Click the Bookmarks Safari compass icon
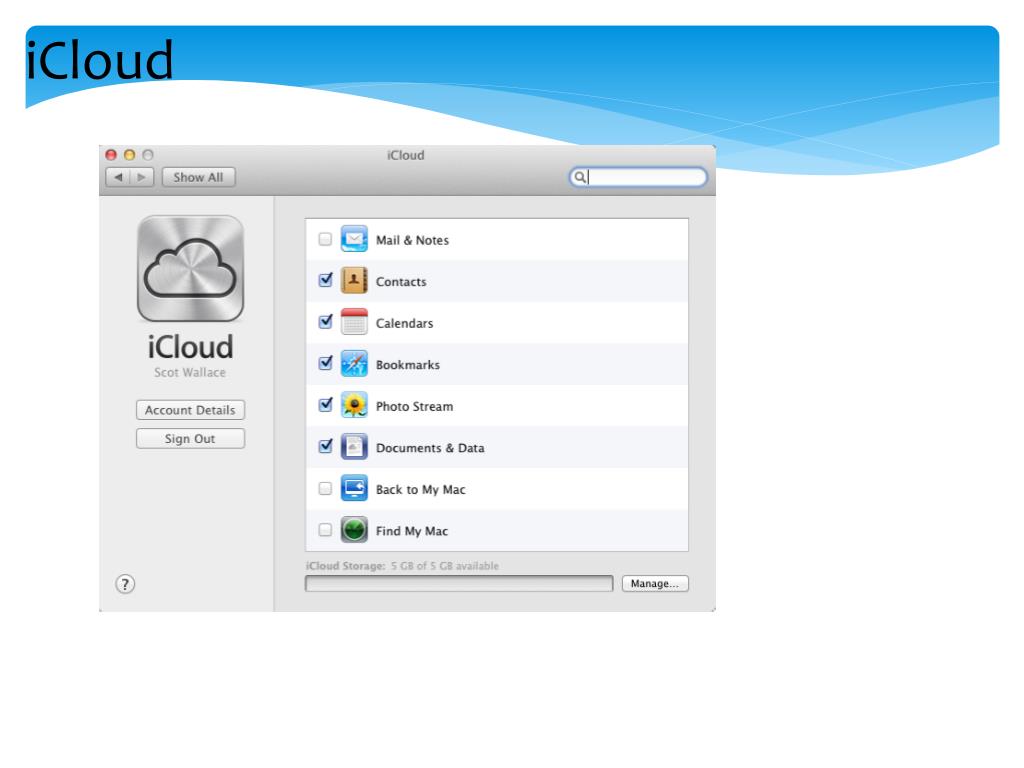 pyautogui.click(x=354, y=364)
